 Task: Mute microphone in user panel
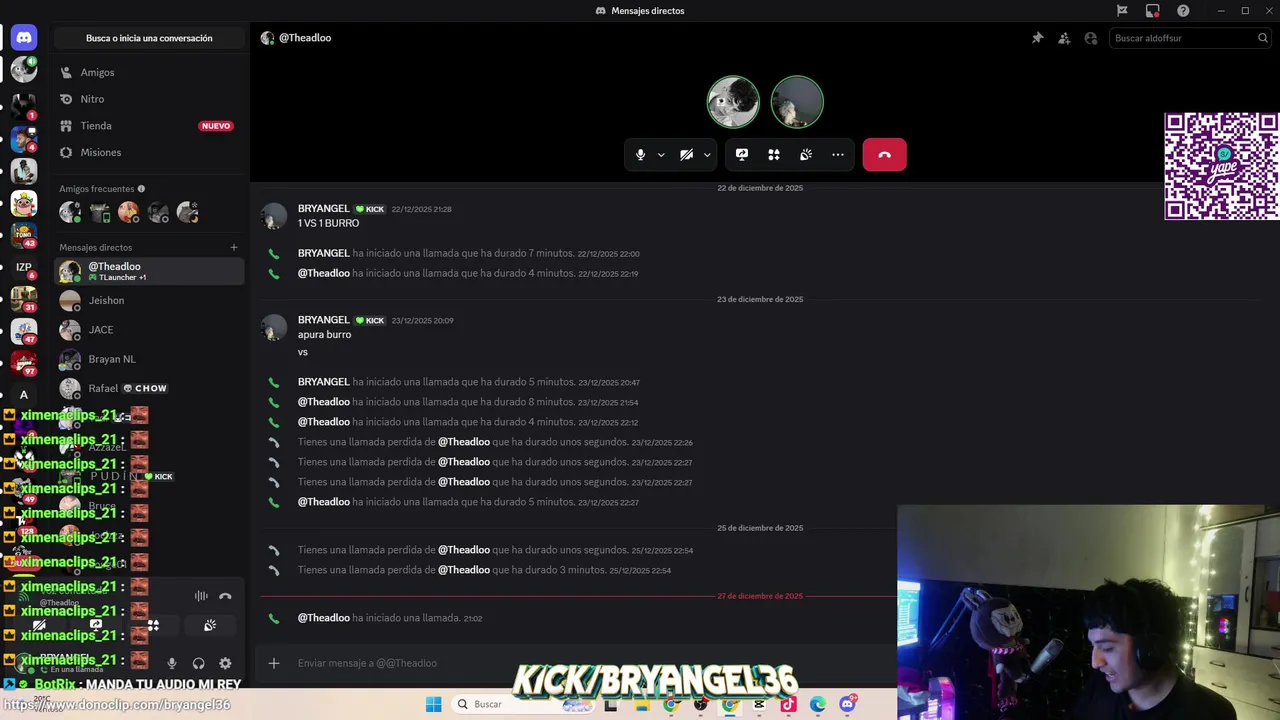click(x=172, y=663)
